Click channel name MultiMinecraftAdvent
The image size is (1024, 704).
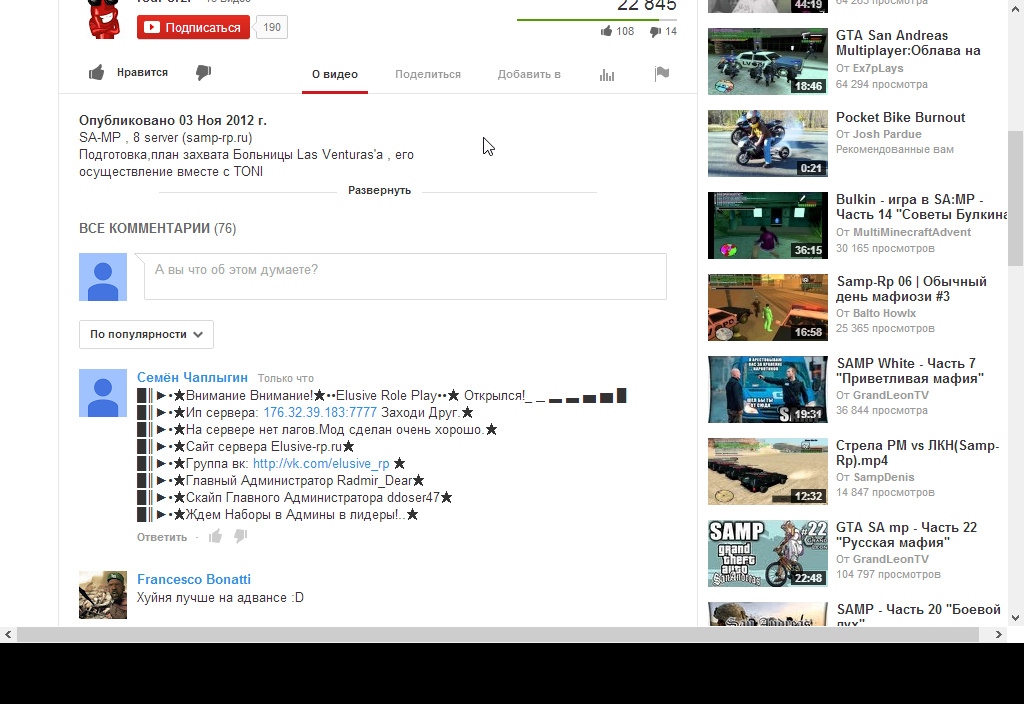(912, 232)
